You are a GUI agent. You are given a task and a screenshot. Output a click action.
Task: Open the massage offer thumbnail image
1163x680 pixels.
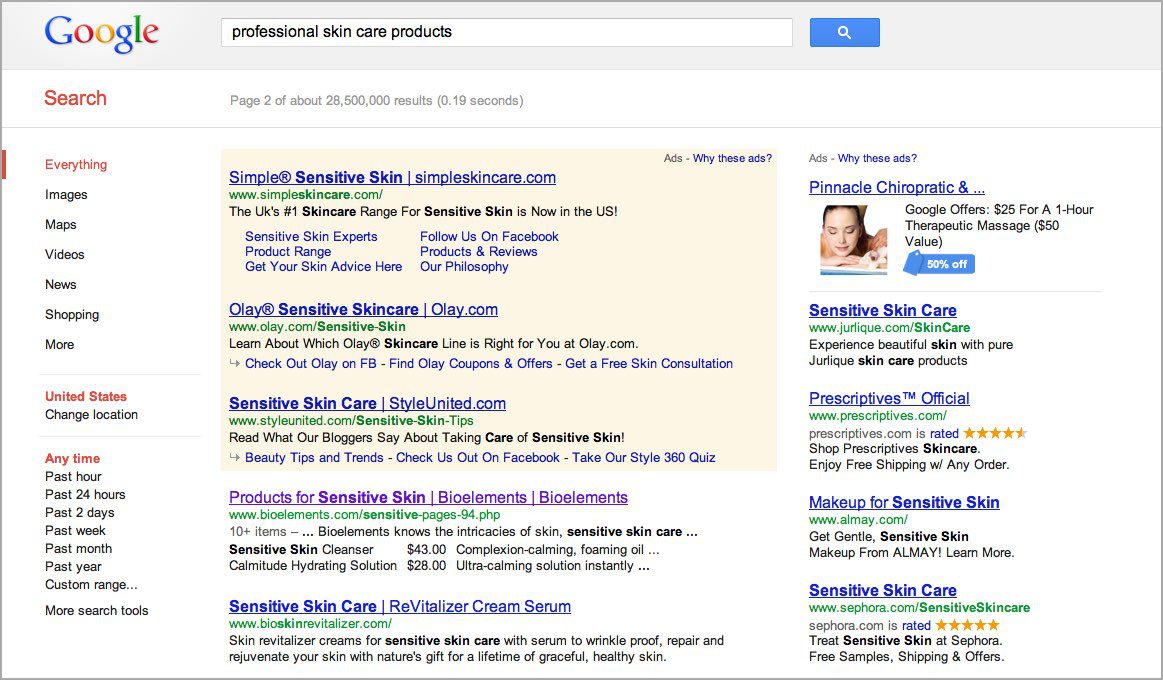pos(853,240)
